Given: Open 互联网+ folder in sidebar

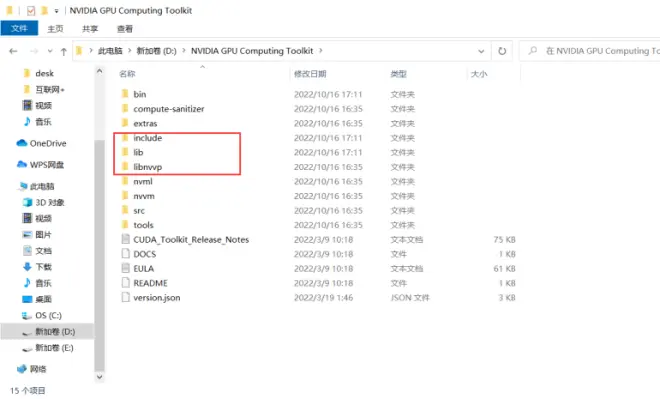Looking at the screenshot, I should [x=44, y=89].
